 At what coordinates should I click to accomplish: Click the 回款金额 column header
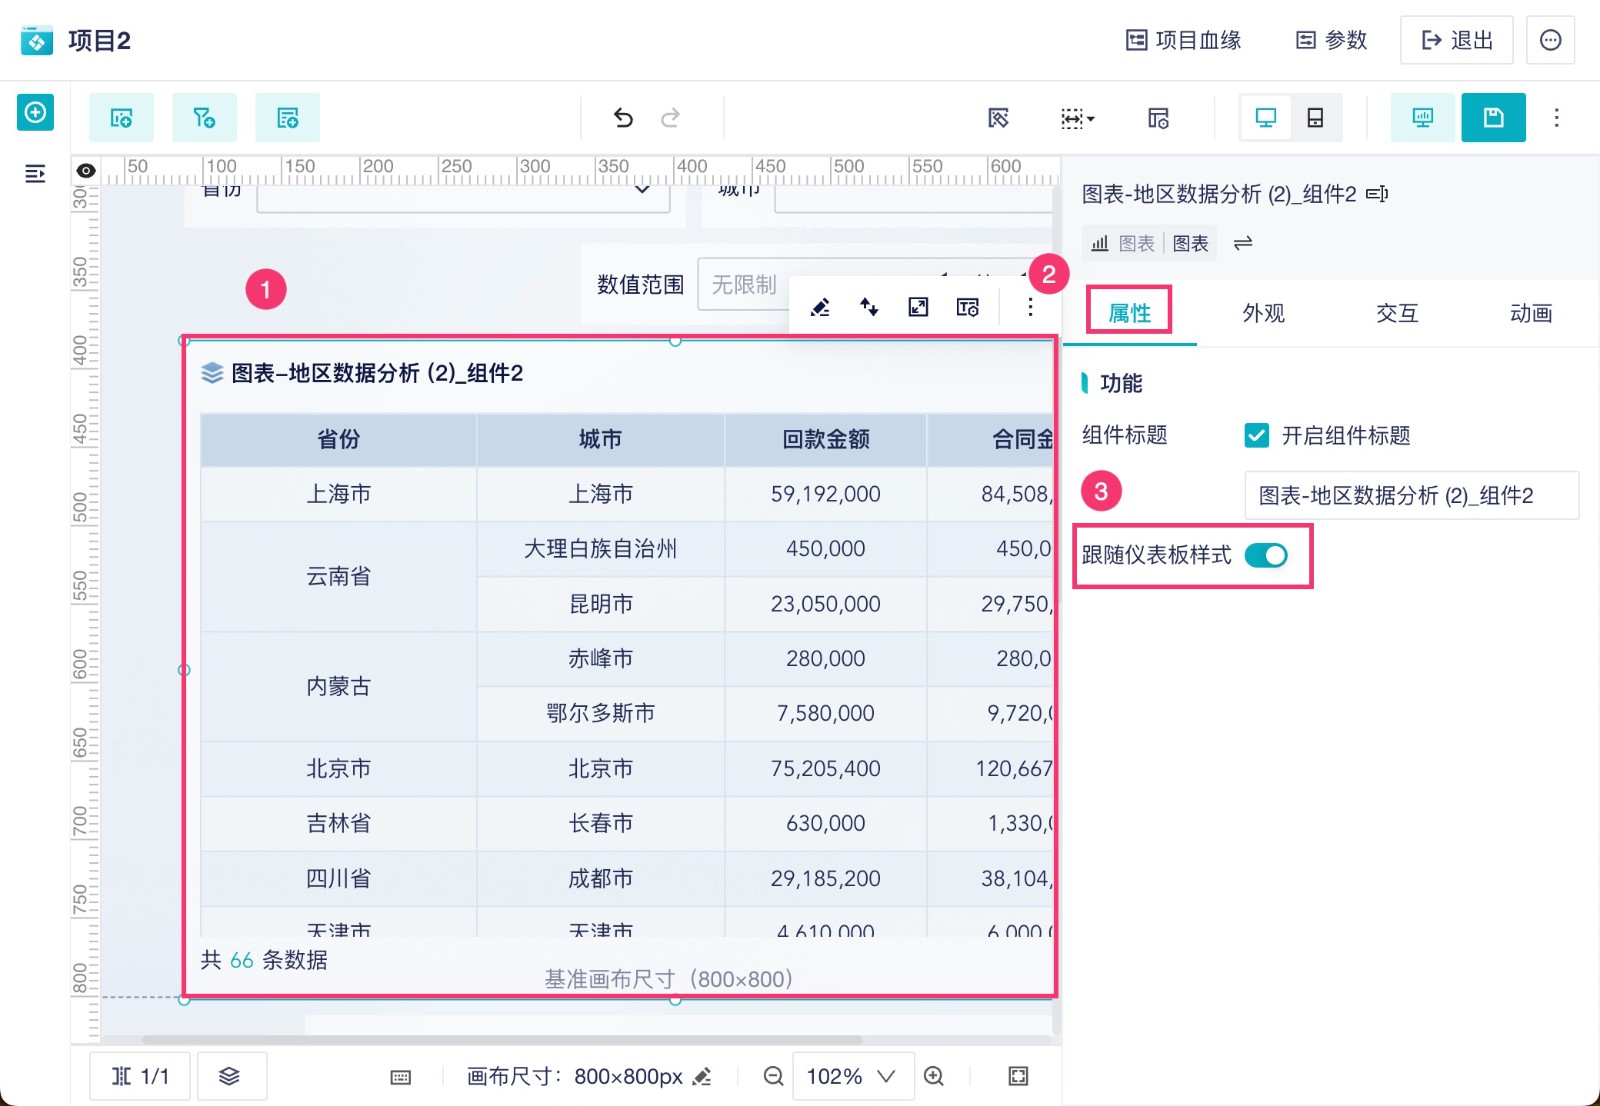(825, 439)
